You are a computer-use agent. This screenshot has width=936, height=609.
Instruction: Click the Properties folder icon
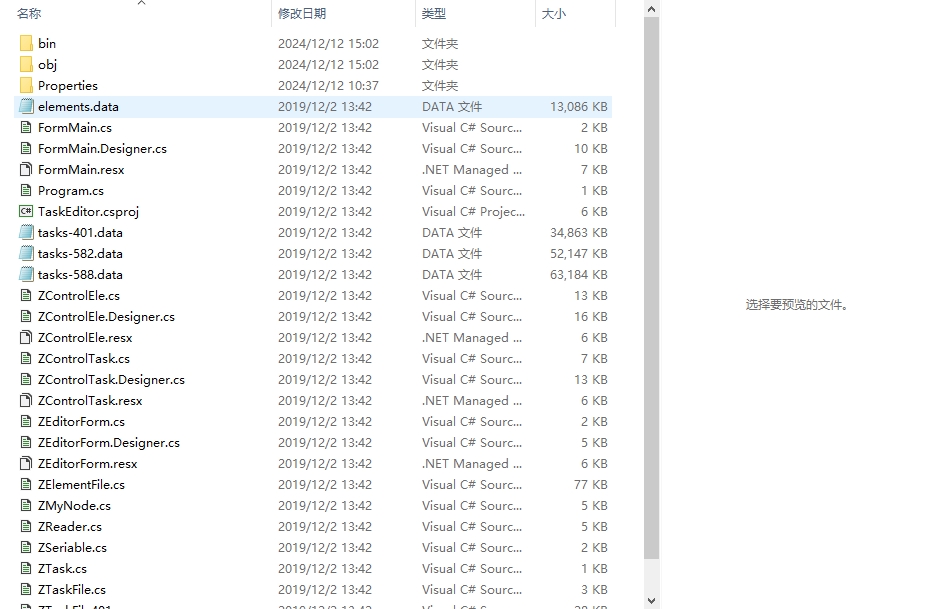coord(26,85)
